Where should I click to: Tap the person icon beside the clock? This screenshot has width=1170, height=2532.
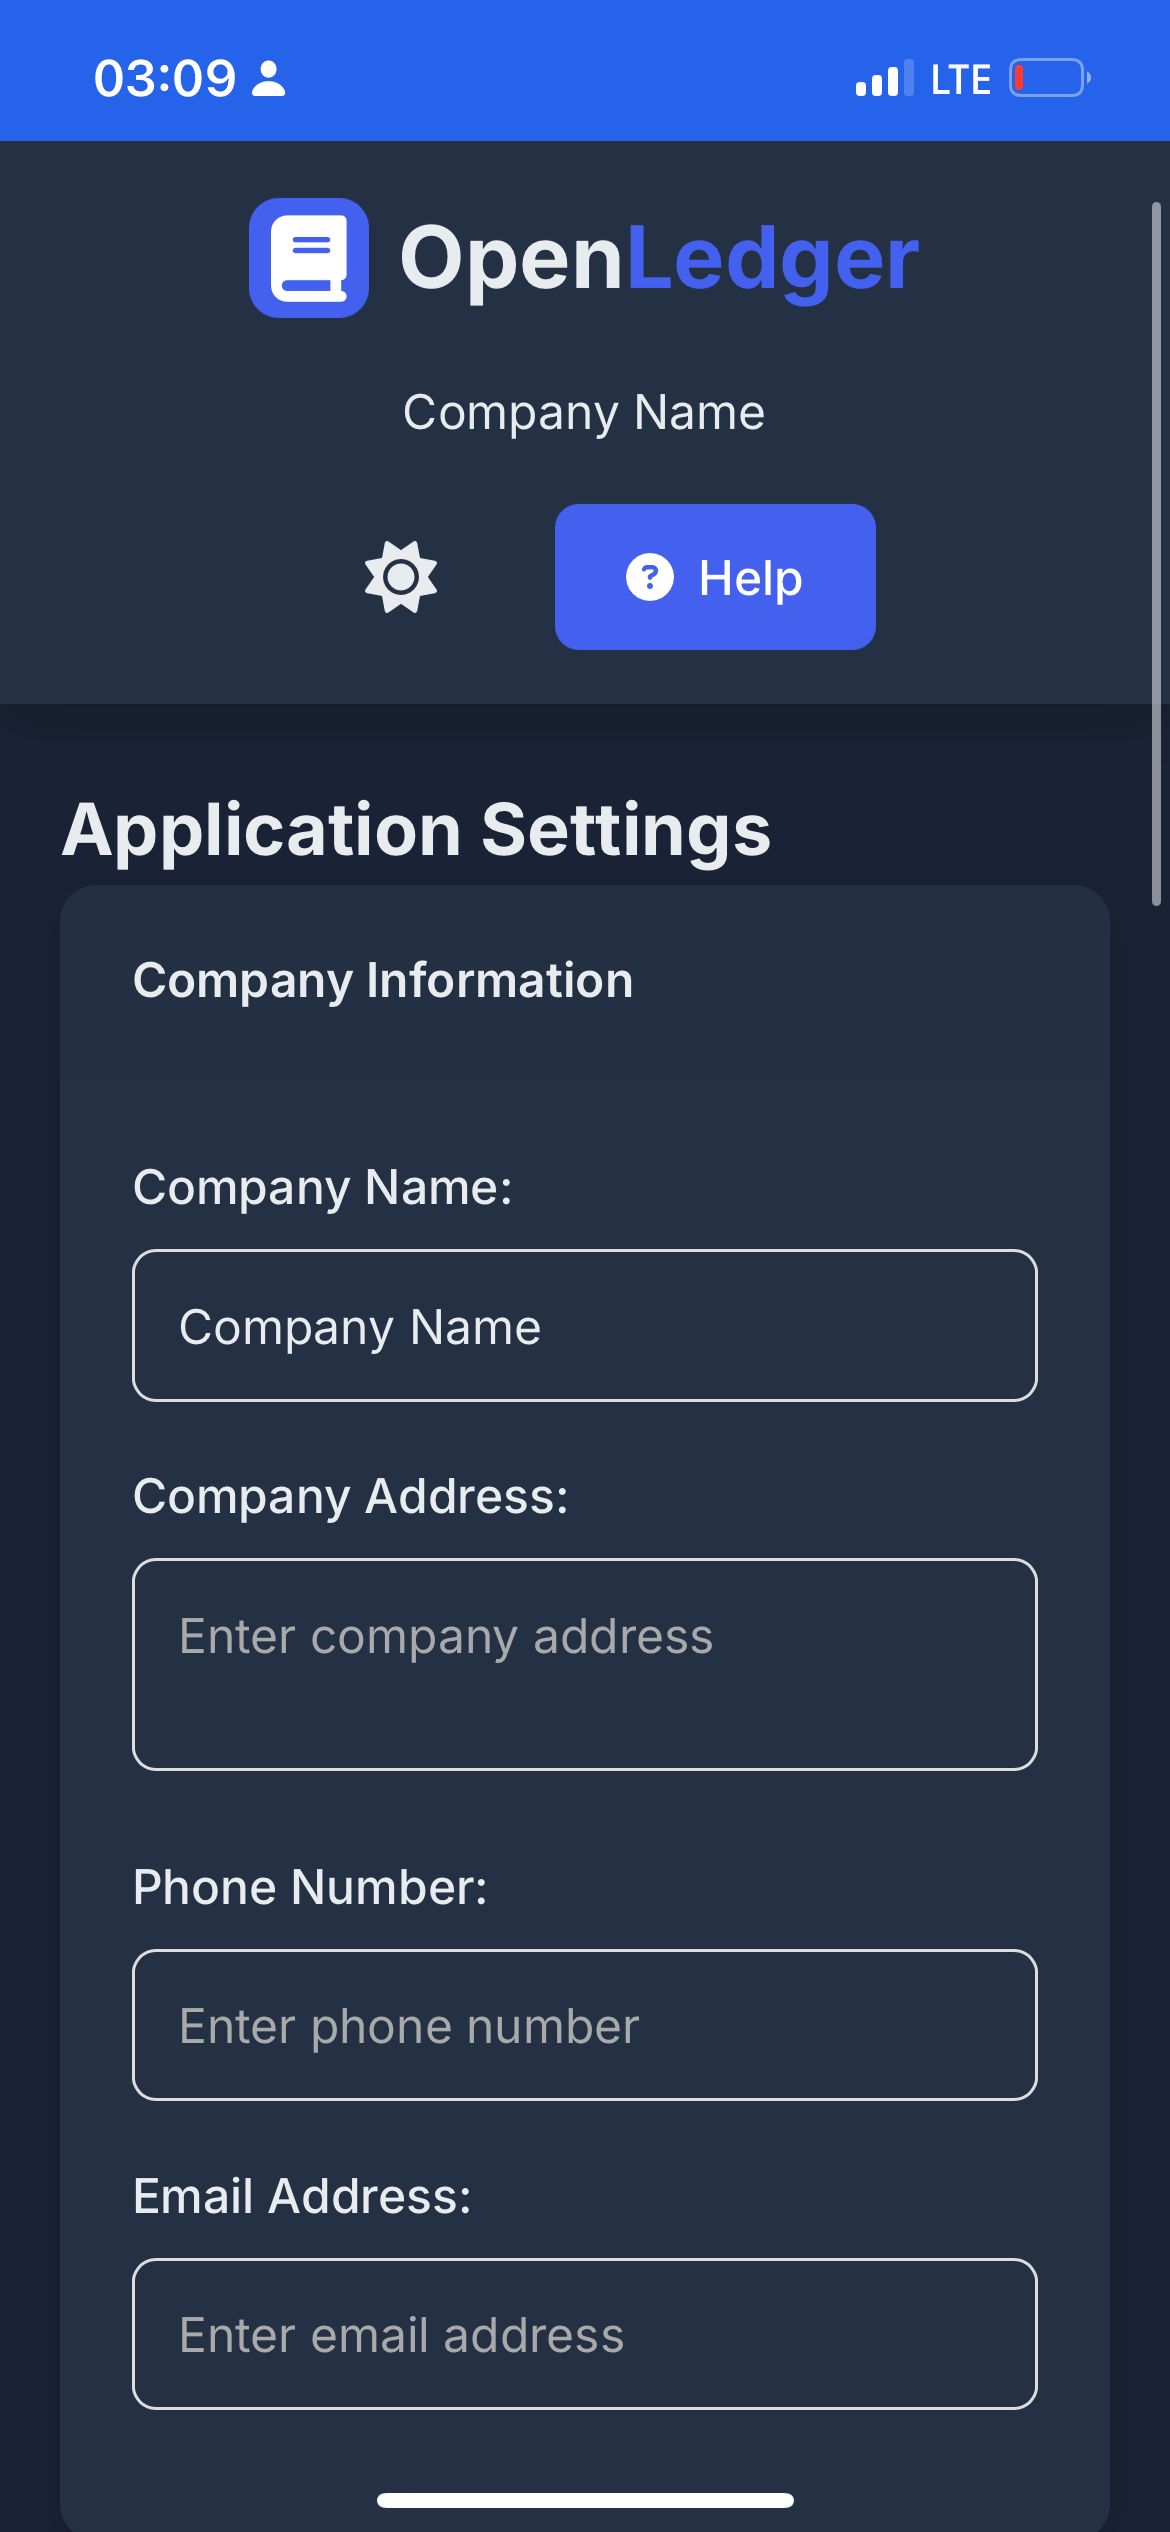tap(268, 78)
